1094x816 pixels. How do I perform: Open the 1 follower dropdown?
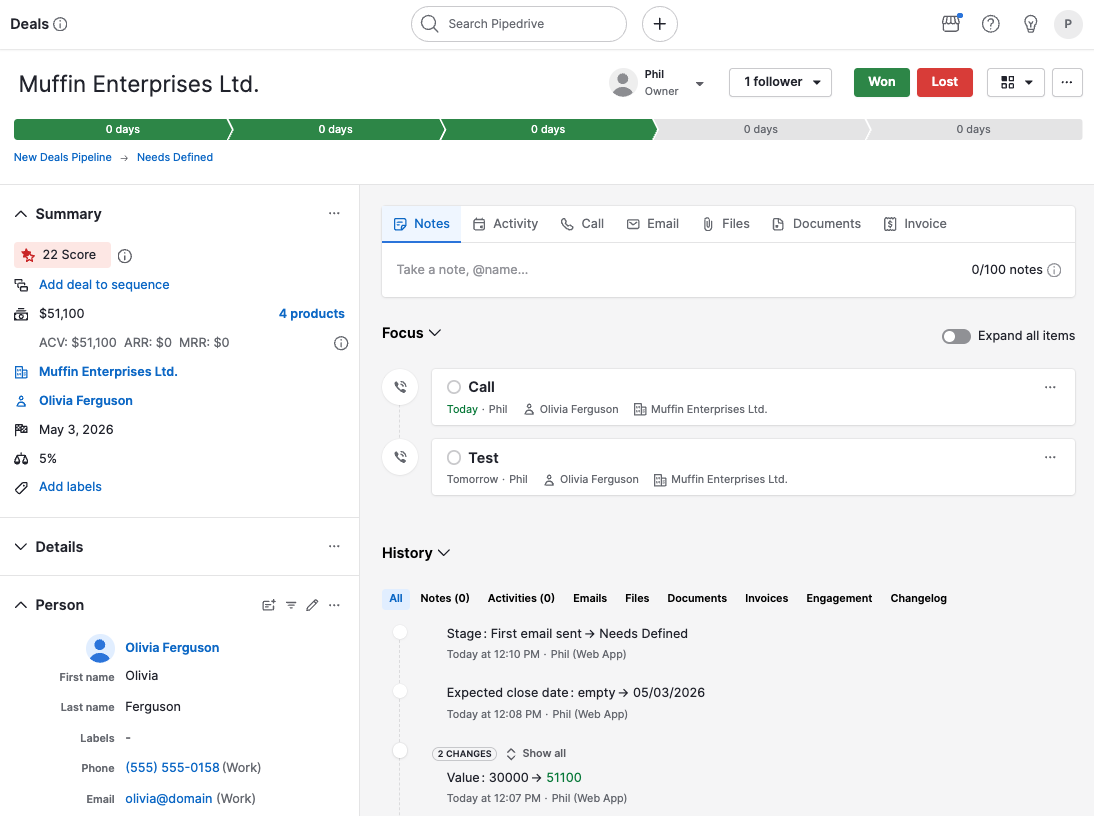pyautogui.click(x=780, y=82)
